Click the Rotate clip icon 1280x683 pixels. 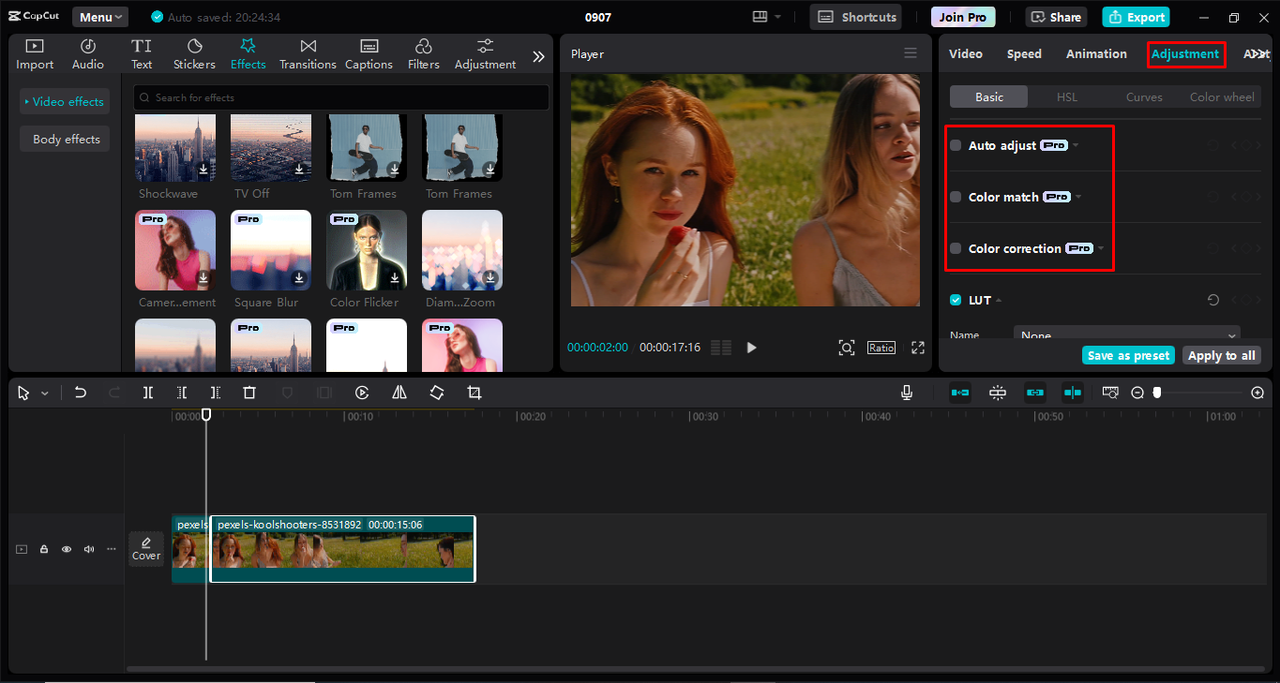[437, 393]
